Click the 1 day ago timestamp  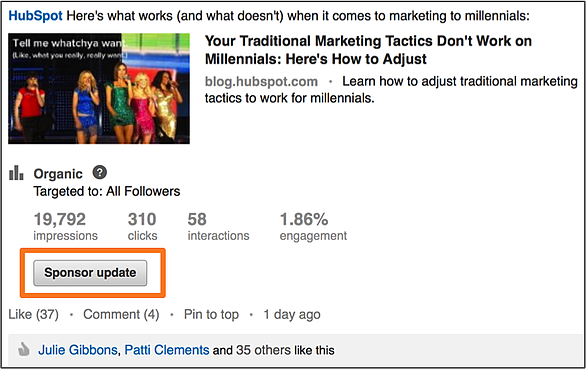[292, 314]
